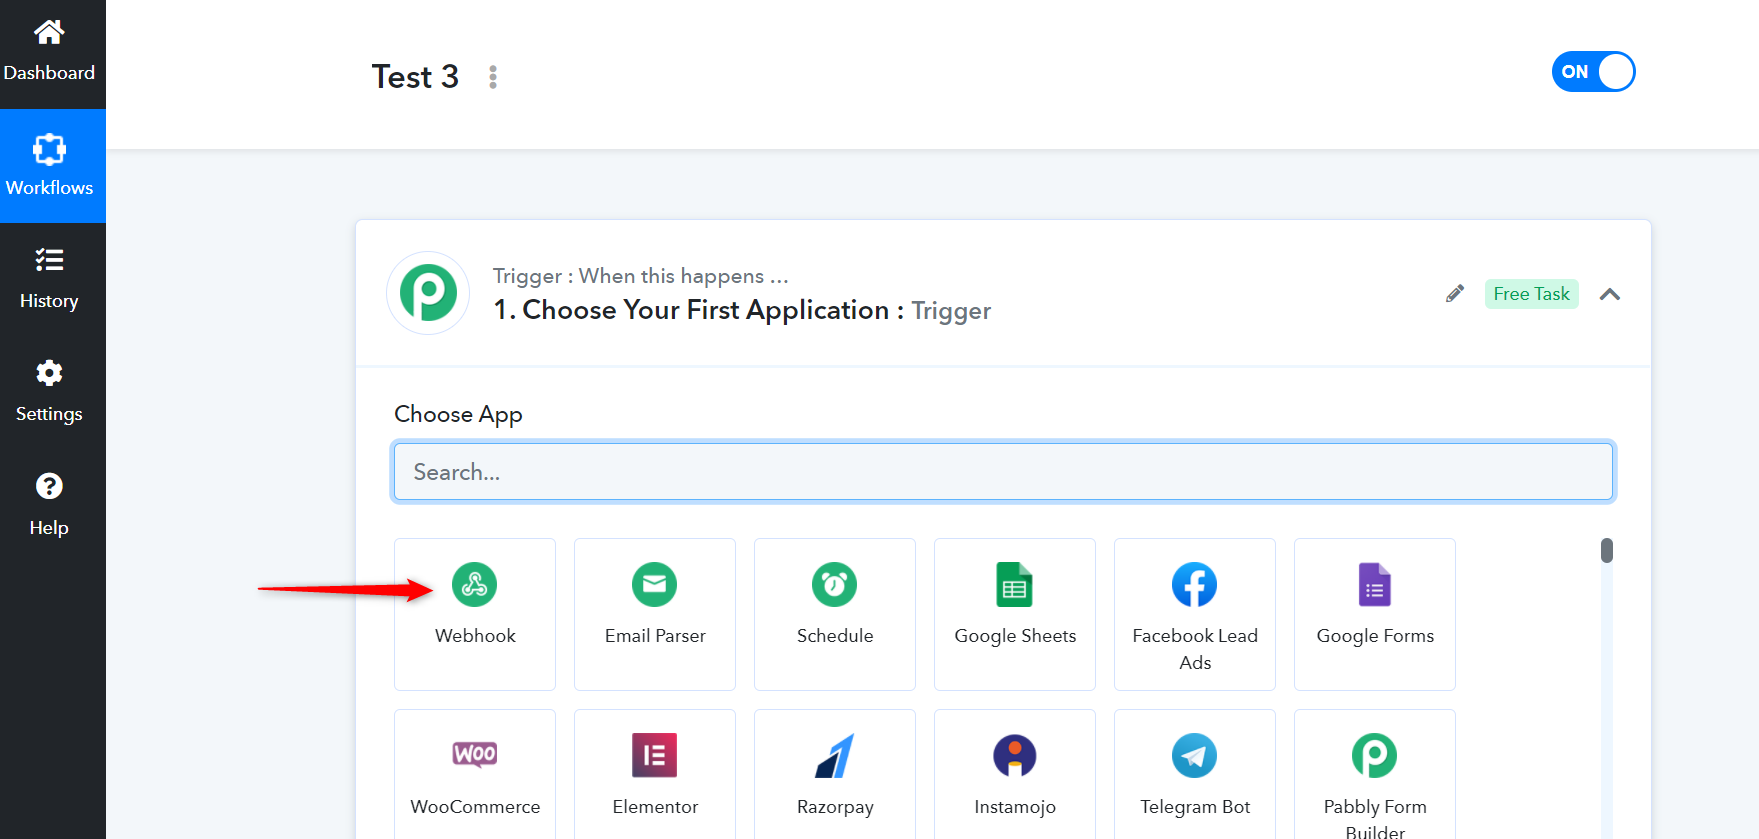Click the Google Forms app label
Screen dimensions: 1759x839
coord(1375,636)
